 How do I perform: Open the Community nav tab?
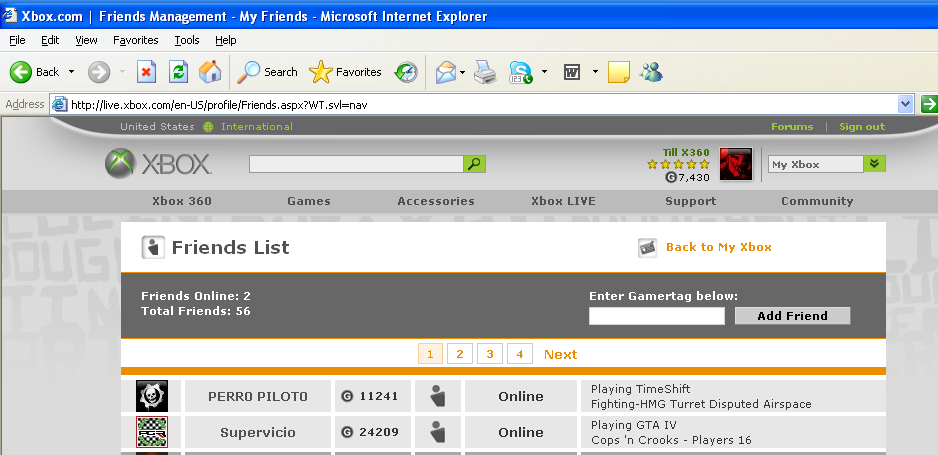(x=817, y=201)
